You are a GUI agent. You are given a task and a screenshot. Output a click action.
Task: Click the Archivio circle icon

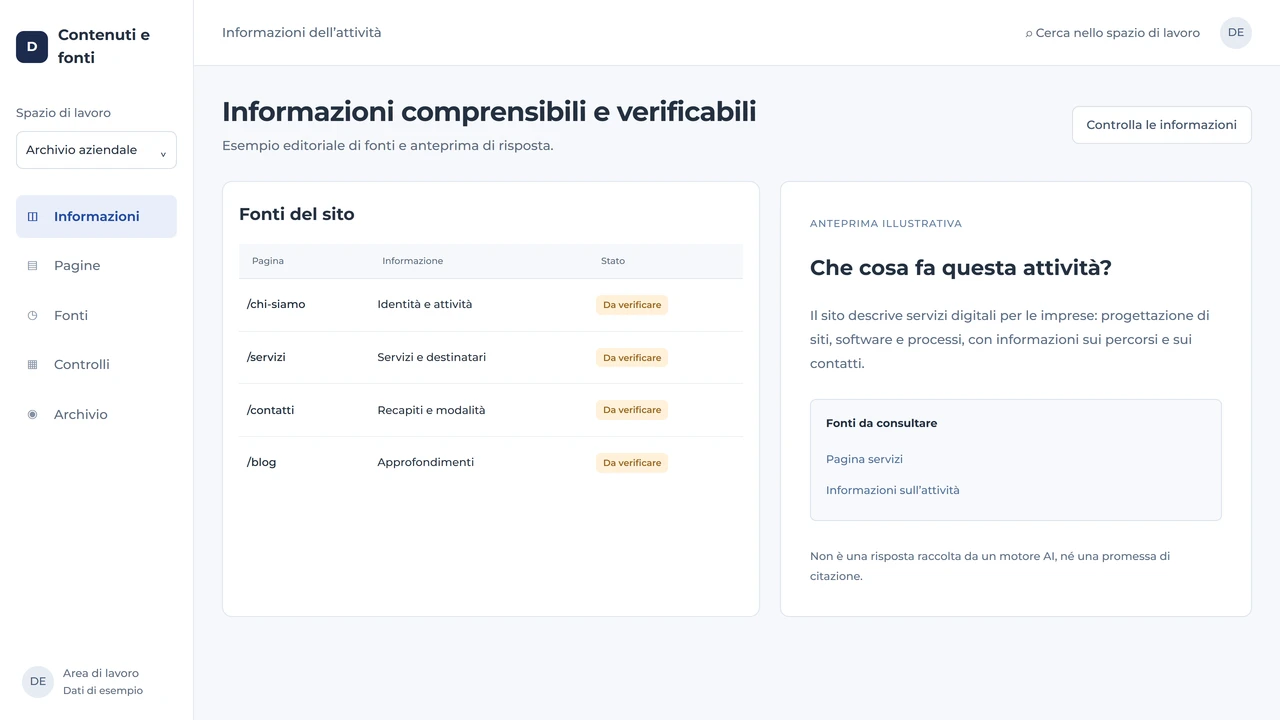click(32, 414)
